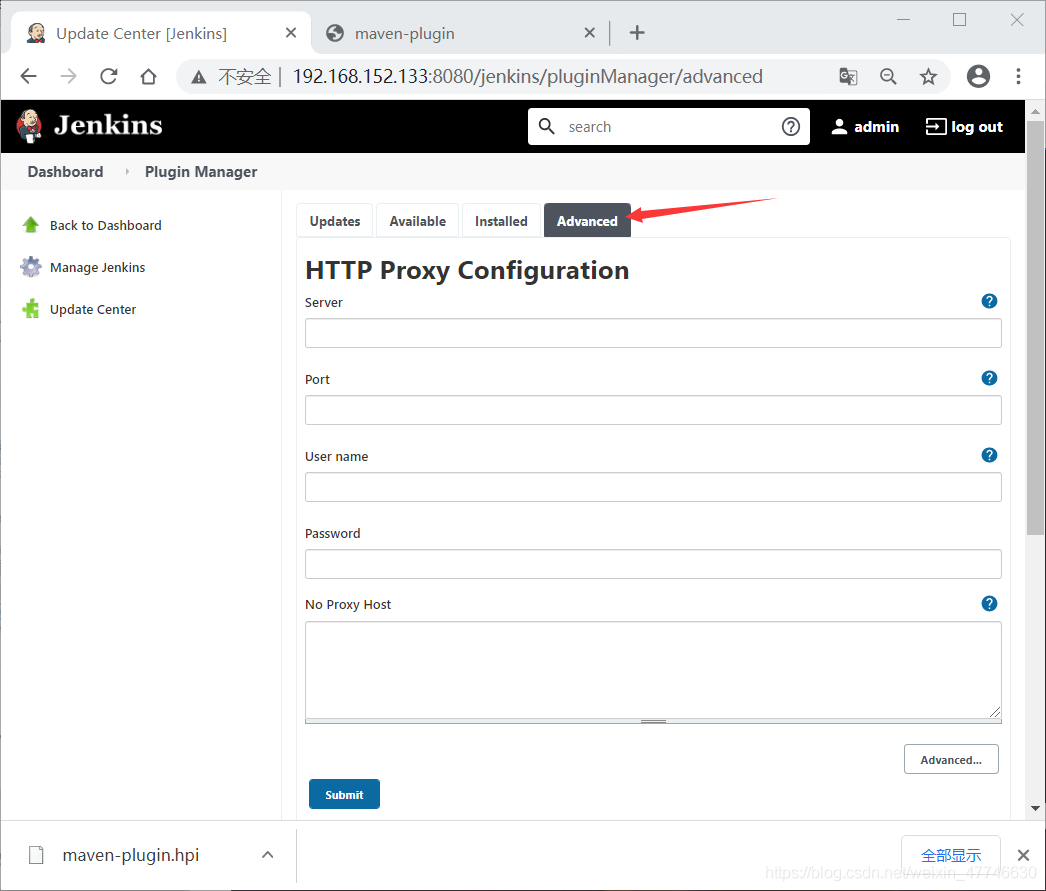Click the Update Center puzzle icon

pyautogui.click(x=31, y=309)
